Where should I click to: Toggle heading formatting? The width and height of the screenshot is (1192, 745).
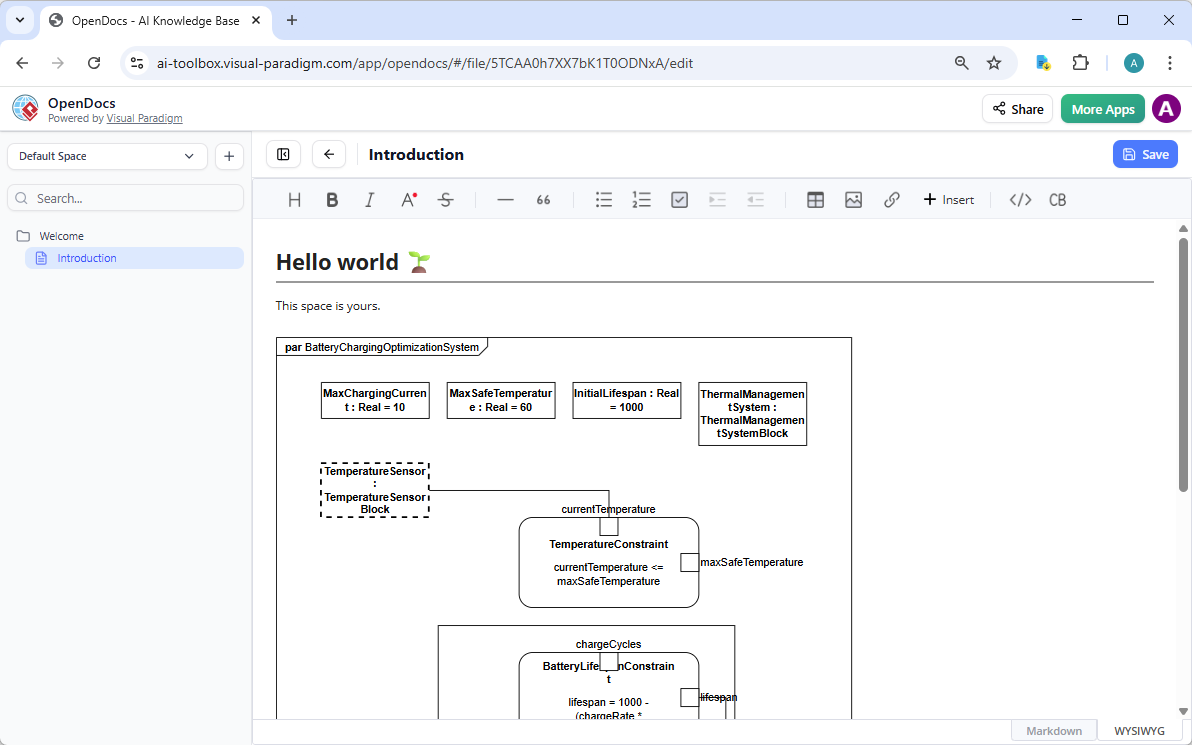(x=294, y=199)
